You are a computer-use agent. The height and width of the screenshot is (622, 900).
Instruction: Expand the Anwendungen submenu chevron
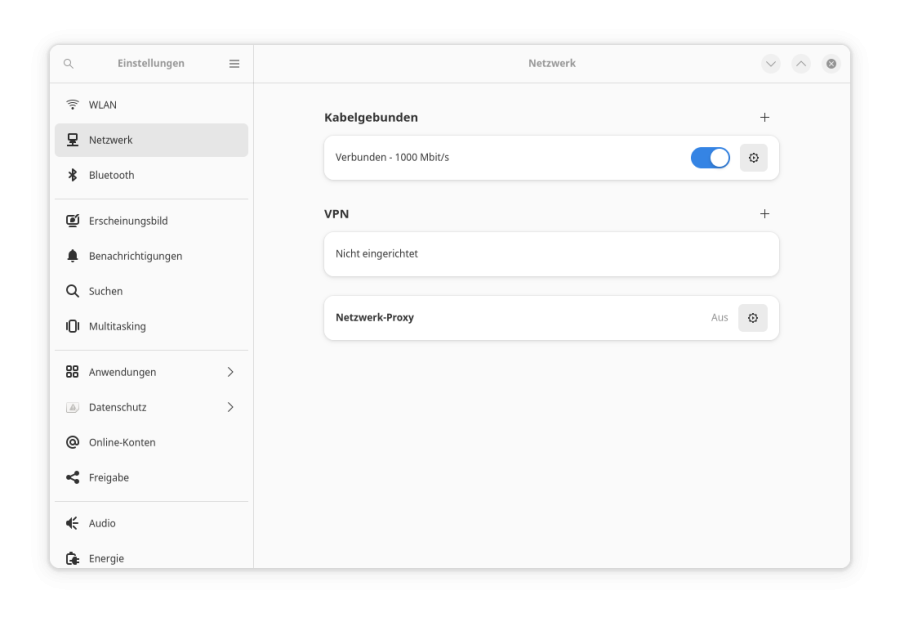pos(230,372)
